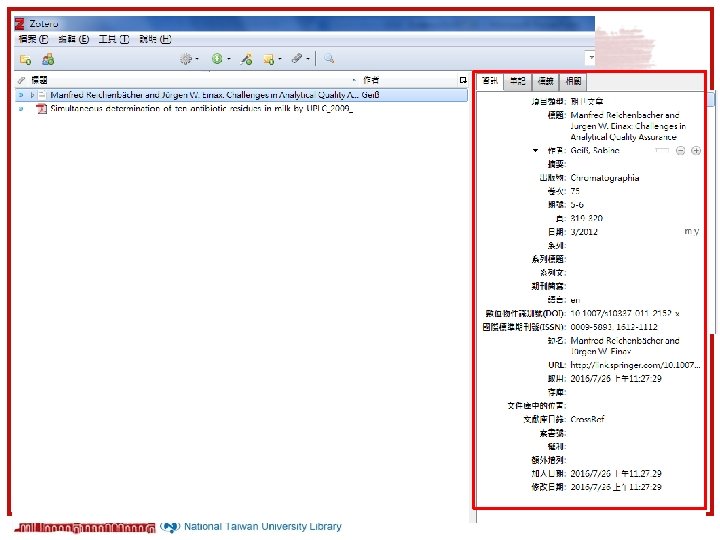Click the Zotero logo in the title bar

coord(19,23)
